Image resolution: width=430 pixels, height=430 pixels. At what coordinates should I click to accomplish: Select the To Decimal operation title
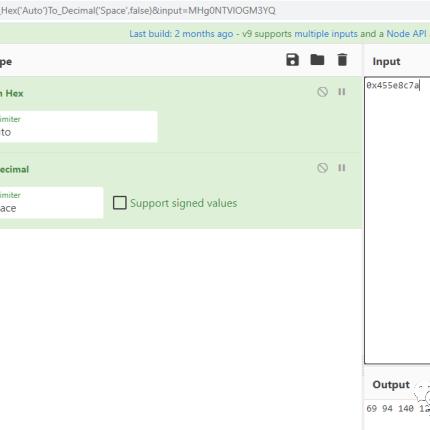point(14,169)
